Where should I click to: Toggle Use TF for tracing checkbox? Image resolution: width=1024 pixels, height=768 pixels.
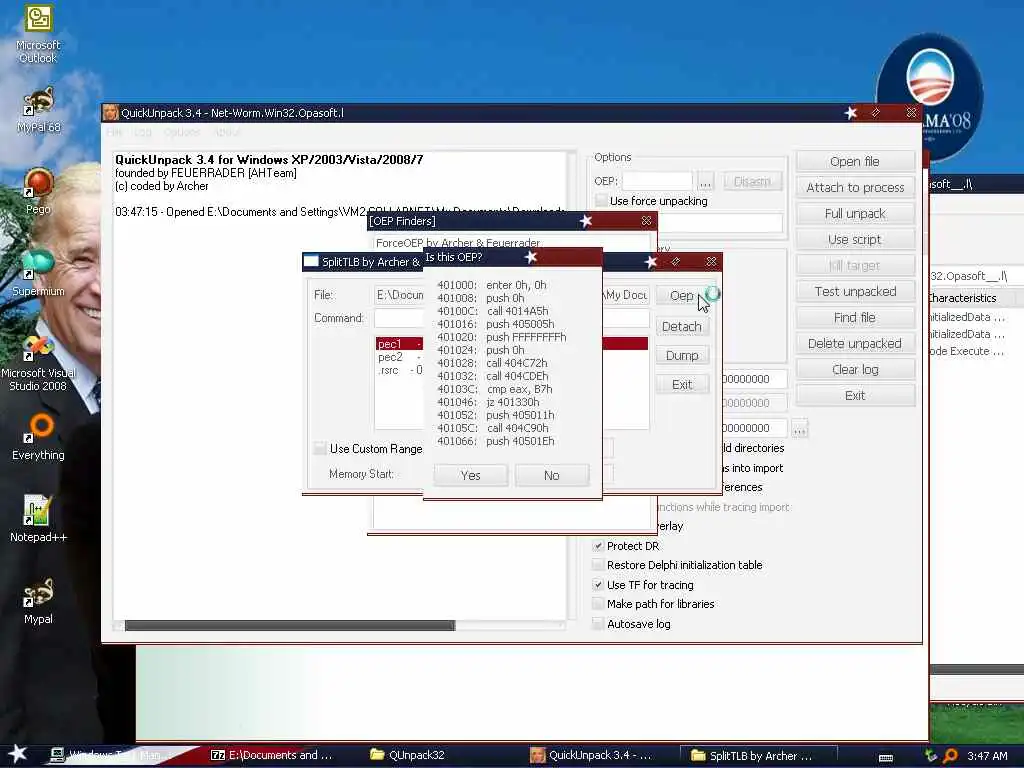[598, 584]
